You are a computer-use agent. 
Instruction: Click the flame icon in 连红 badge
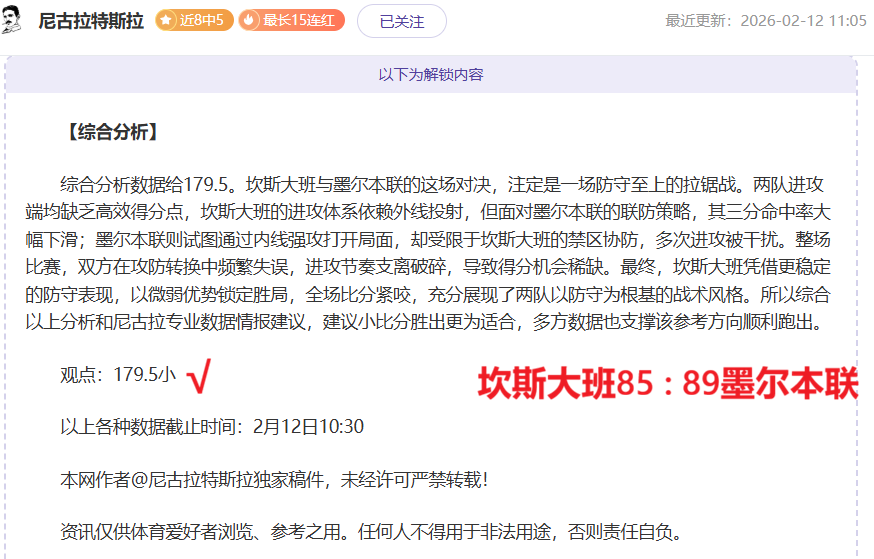tap(251, 21)
